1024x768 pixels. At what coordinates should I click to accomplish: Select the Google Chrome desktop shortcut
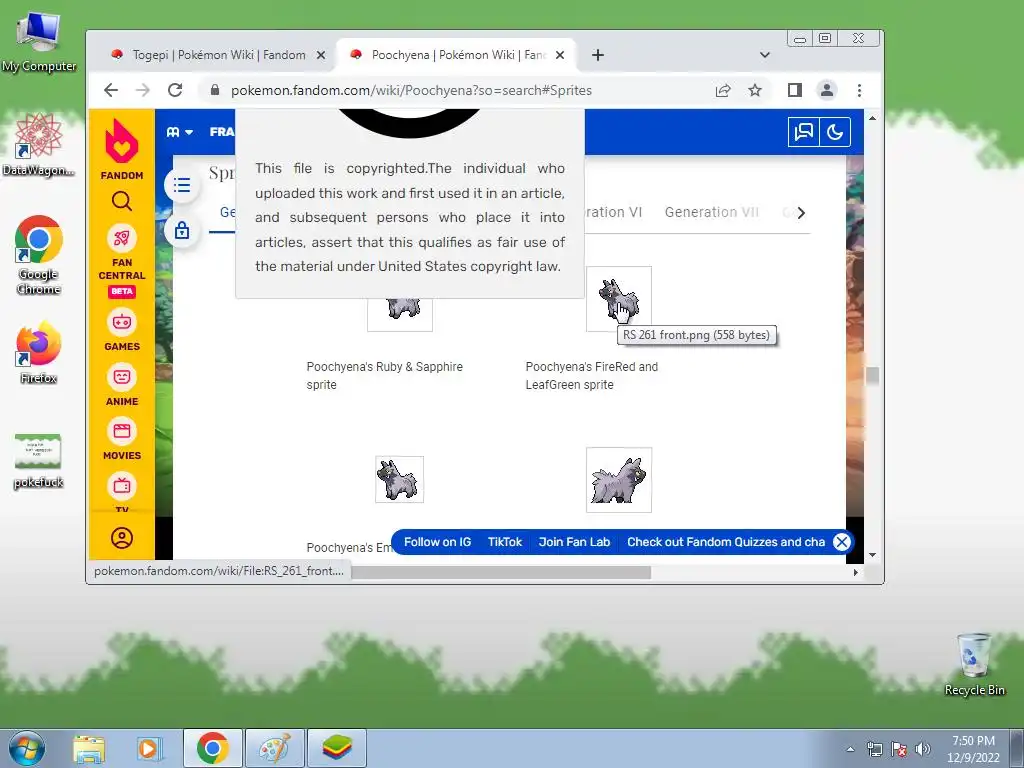pos(39,256)
